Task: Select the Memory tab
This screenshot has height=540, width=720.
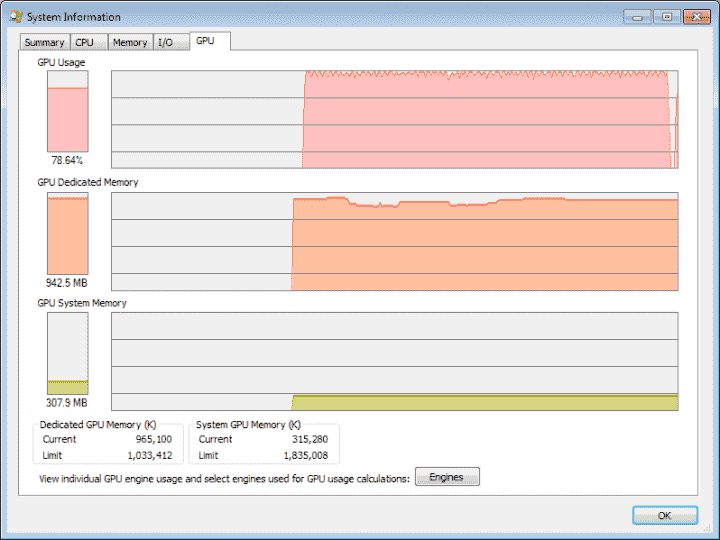Action: [x=130, y=42]
